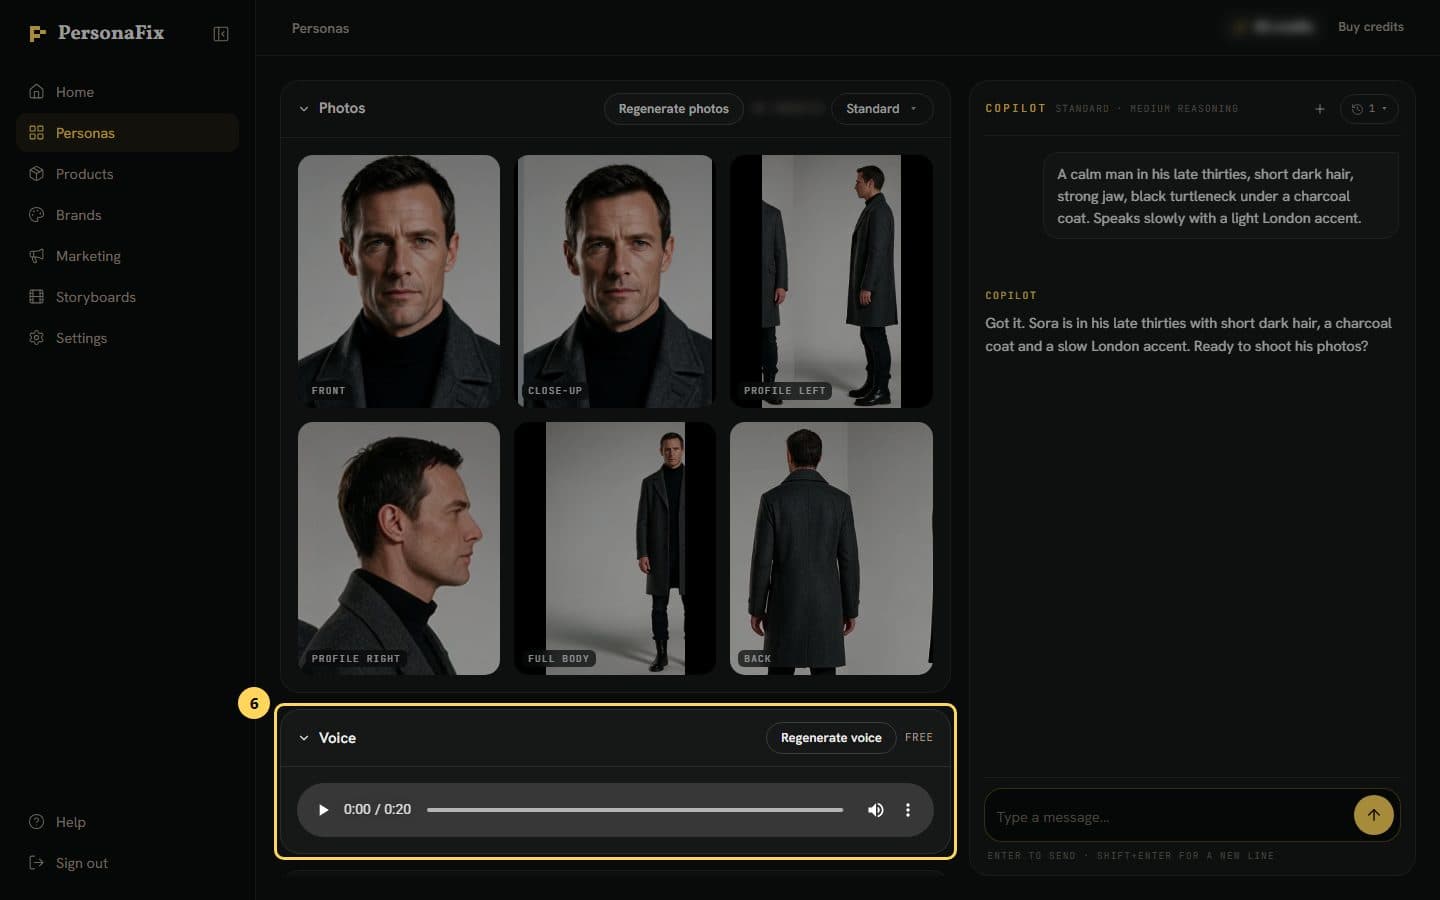Click the Personas breadcrumb title
The height and width of the screenshot is (900, 1440).
coord(320,28)
